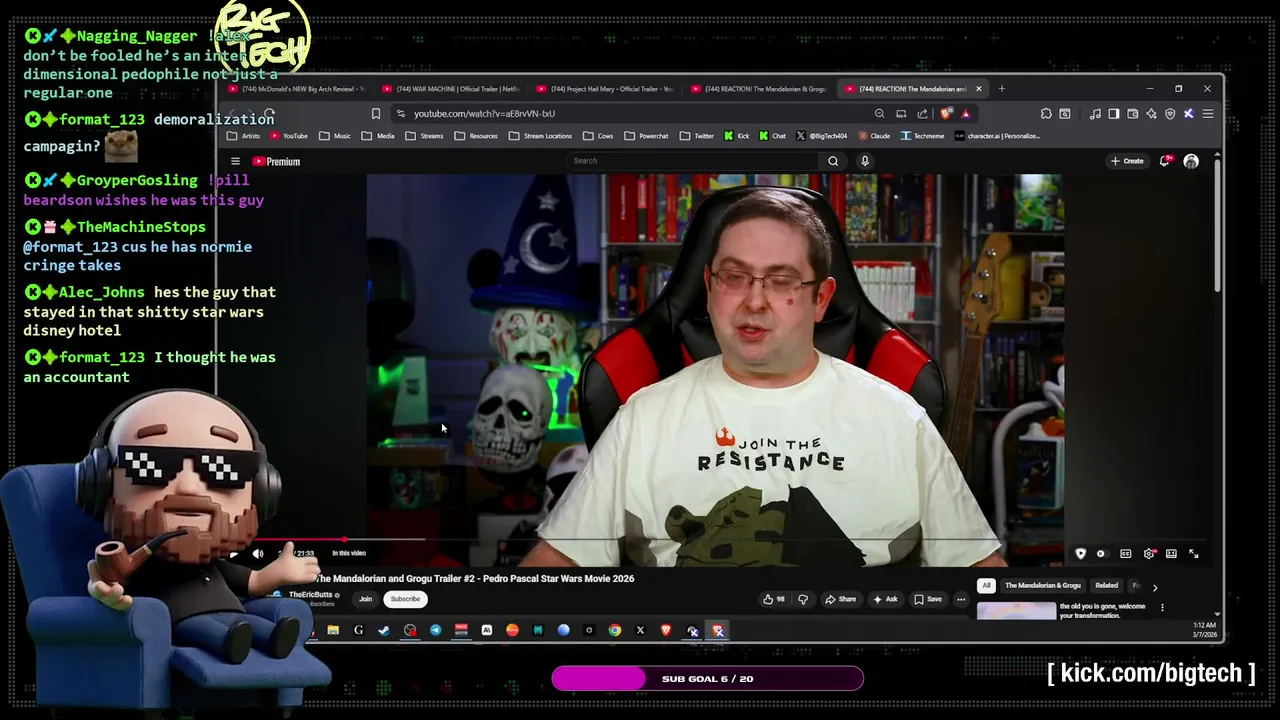Open the Twitter bookmarks folder
The width and height of the screenshot is (1280, 720).
[697, 136]
